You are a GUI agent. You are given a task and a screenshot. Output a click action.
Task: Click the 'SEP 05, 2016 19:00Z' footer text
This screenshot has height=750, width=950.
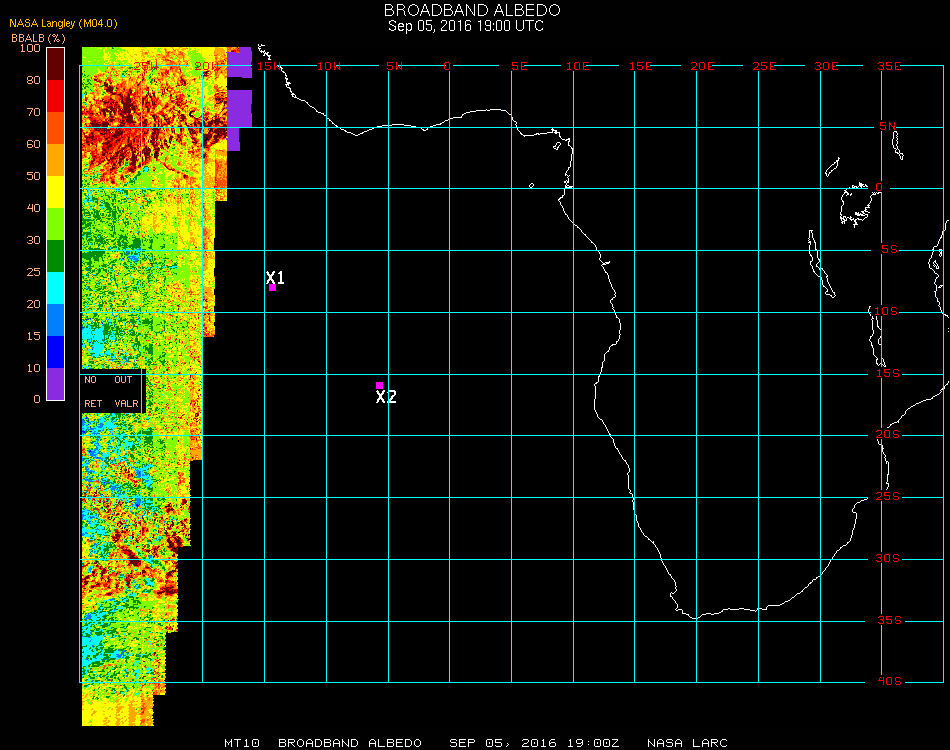tap(534, 743)
